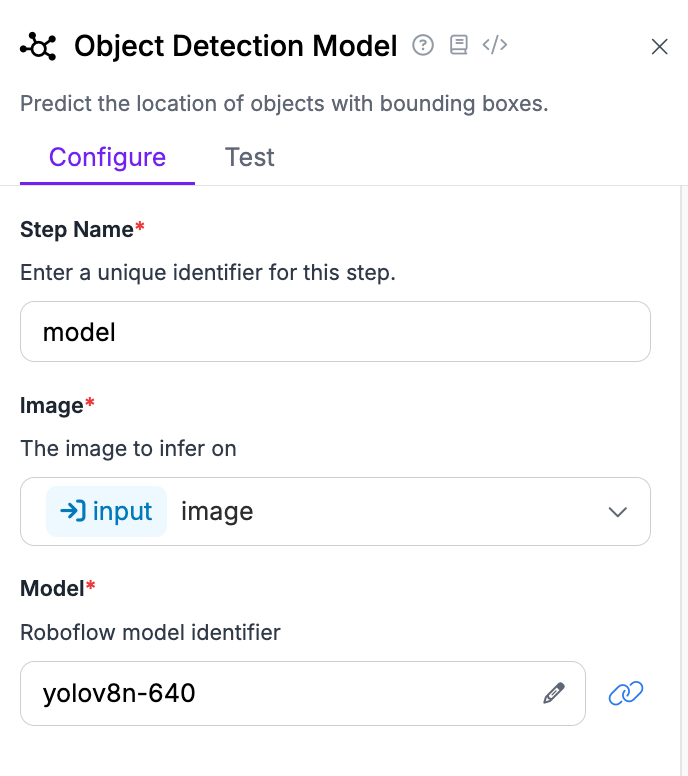Click the Step Name field containing 'model'
Viewport: 688px width, 776px height.
335,332
